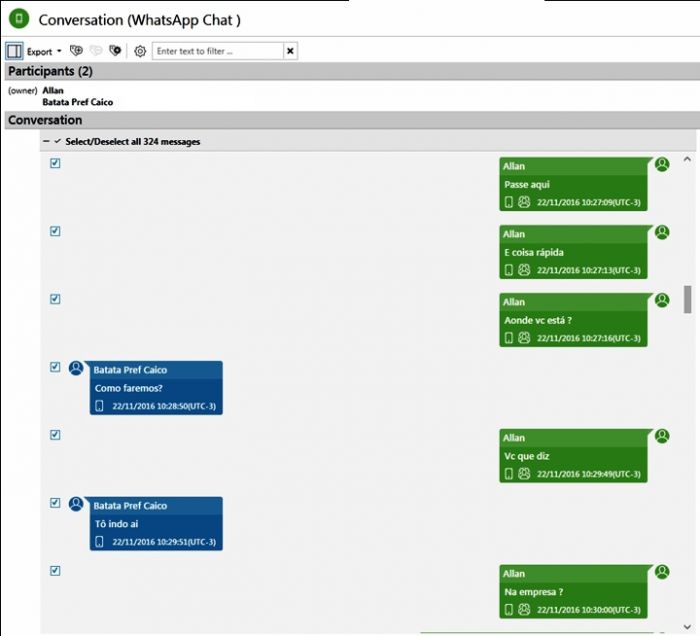This screenshot has width=700, height=636.
Task: Uncheck the 'Como faremos?' message checkbox
Action: tap(55, 367)
